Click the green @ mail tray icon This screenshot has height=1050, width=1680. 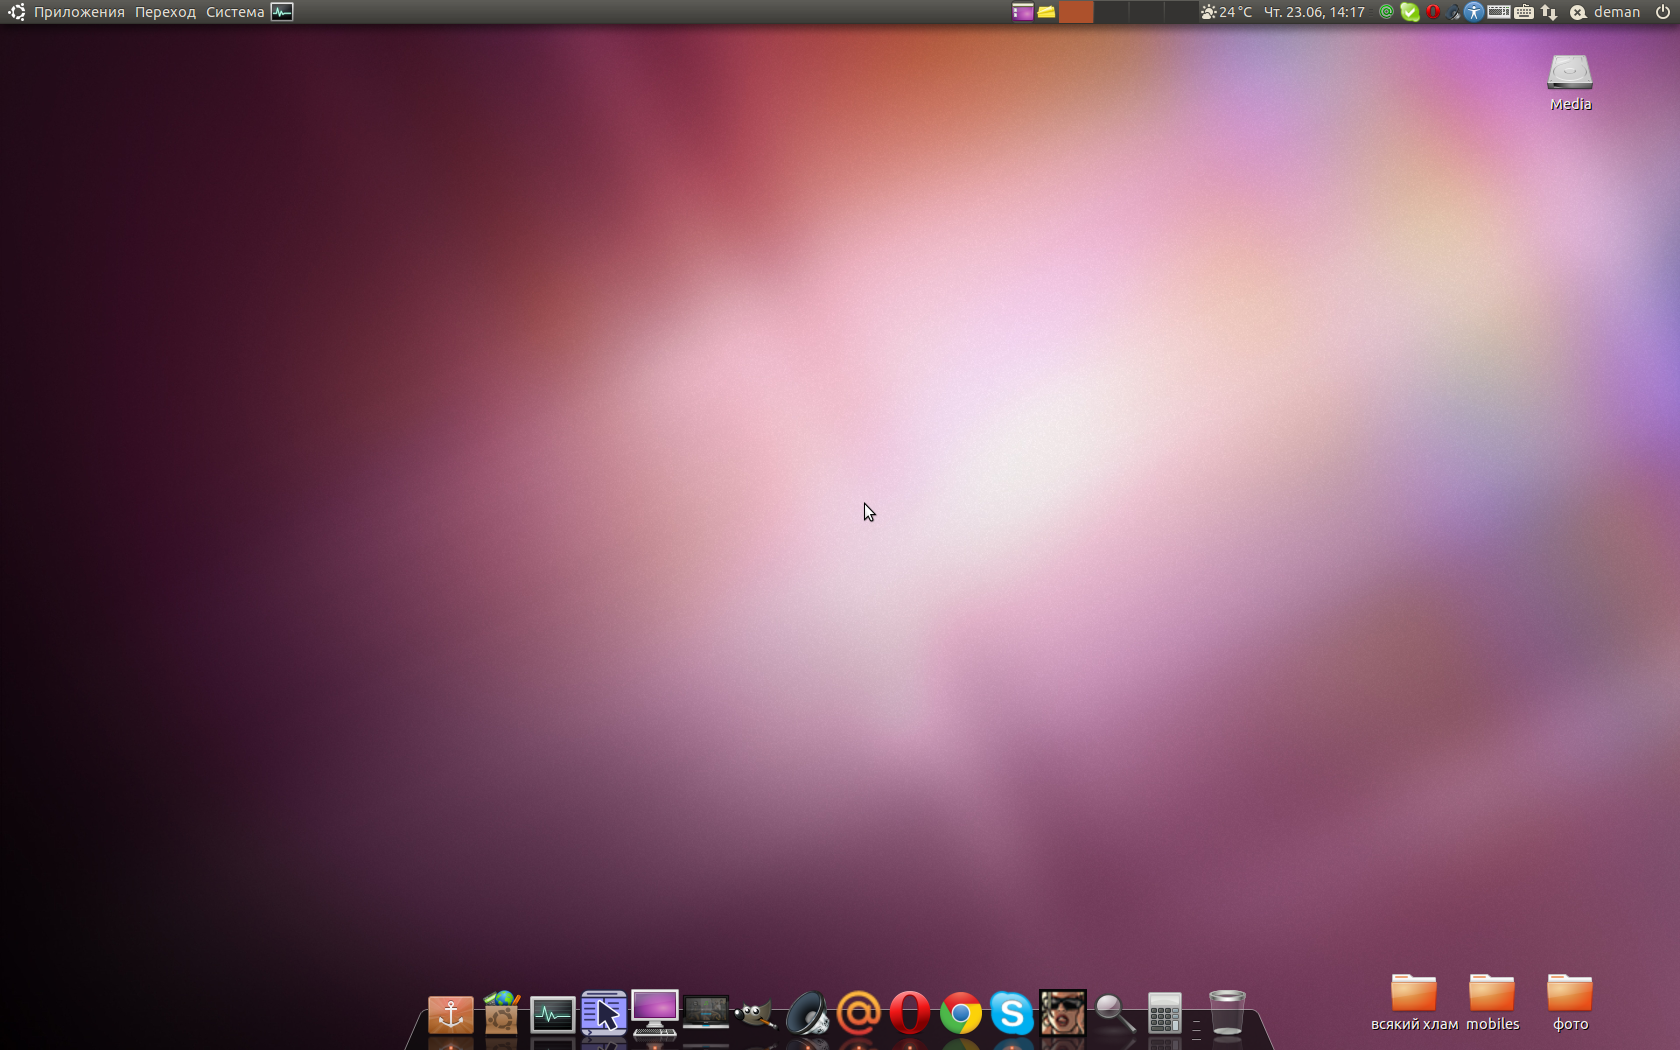[x=1386, y=12]
